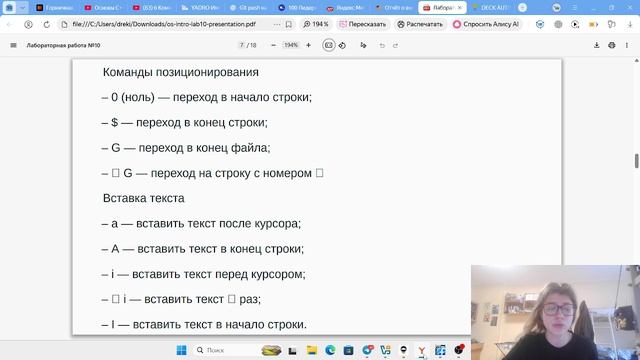This screenshot has height=360, width=640.
Task: Open Microsoft Store from taskbar
Action: 348,350
